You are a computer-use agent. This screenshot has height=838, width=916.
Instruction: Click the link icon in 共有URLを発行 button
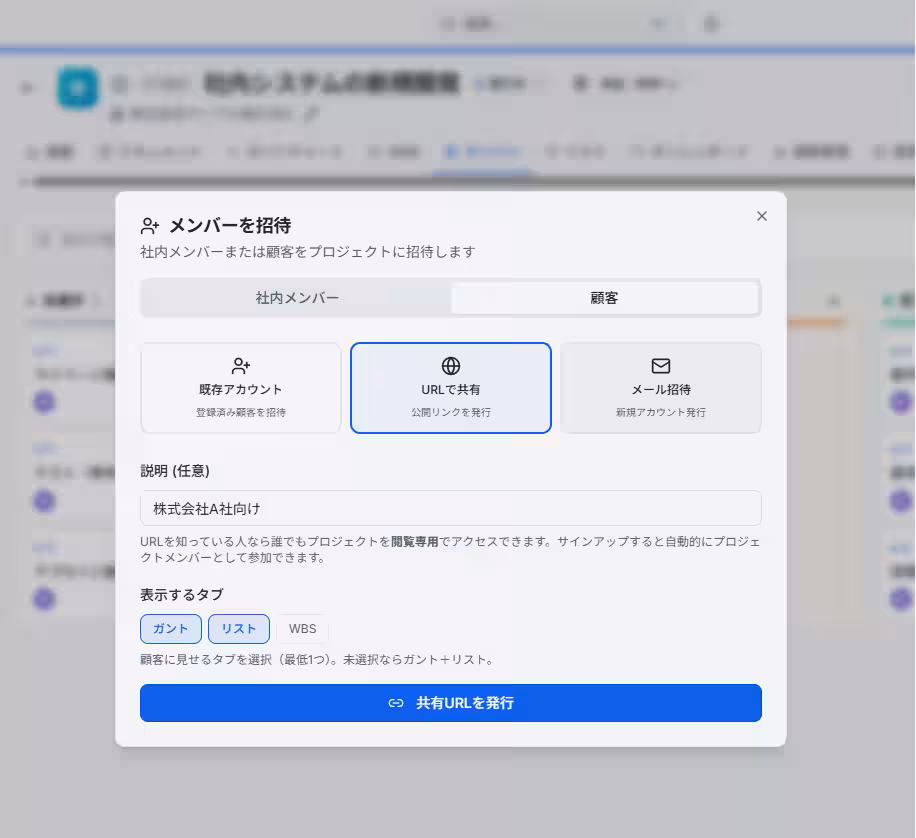[x=395, y=703]
